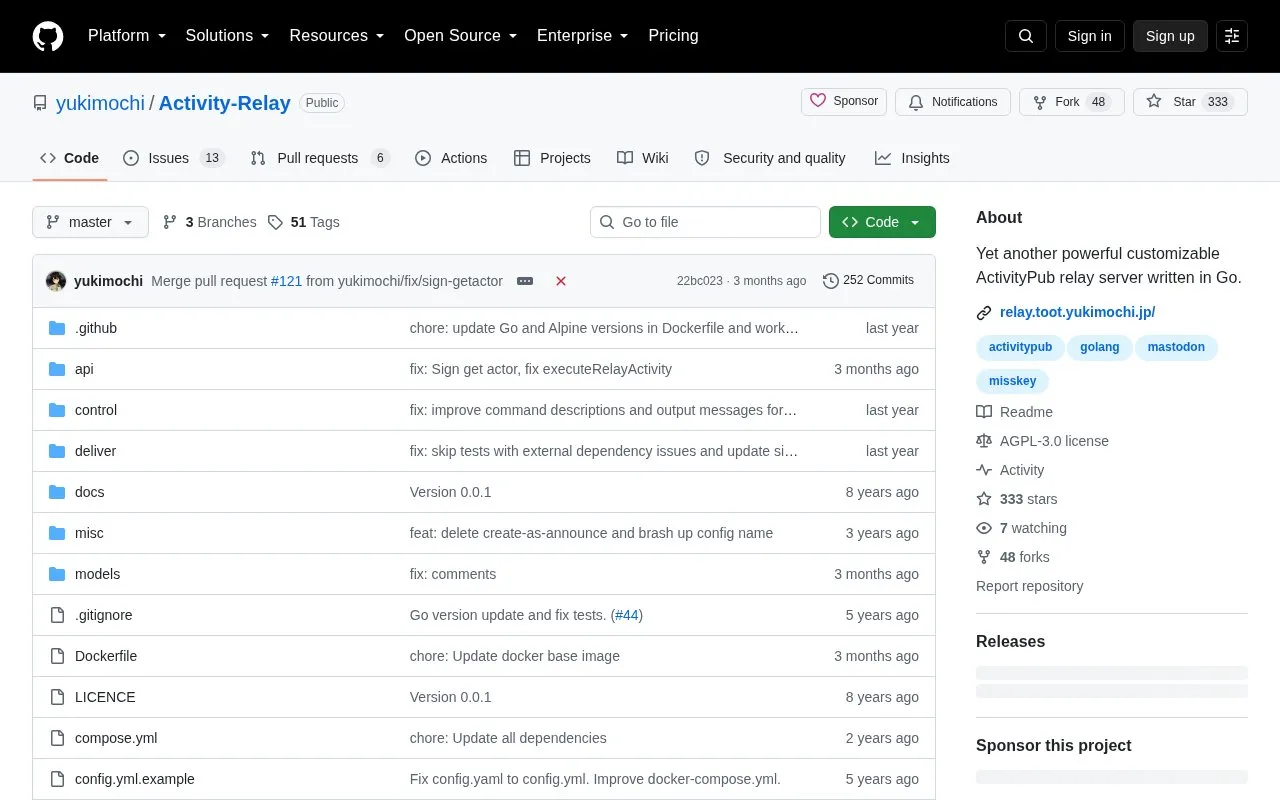Screen dimensions: 1280x800
Task: Focus the Go to file search field
Action: click(x=705, y=222)
